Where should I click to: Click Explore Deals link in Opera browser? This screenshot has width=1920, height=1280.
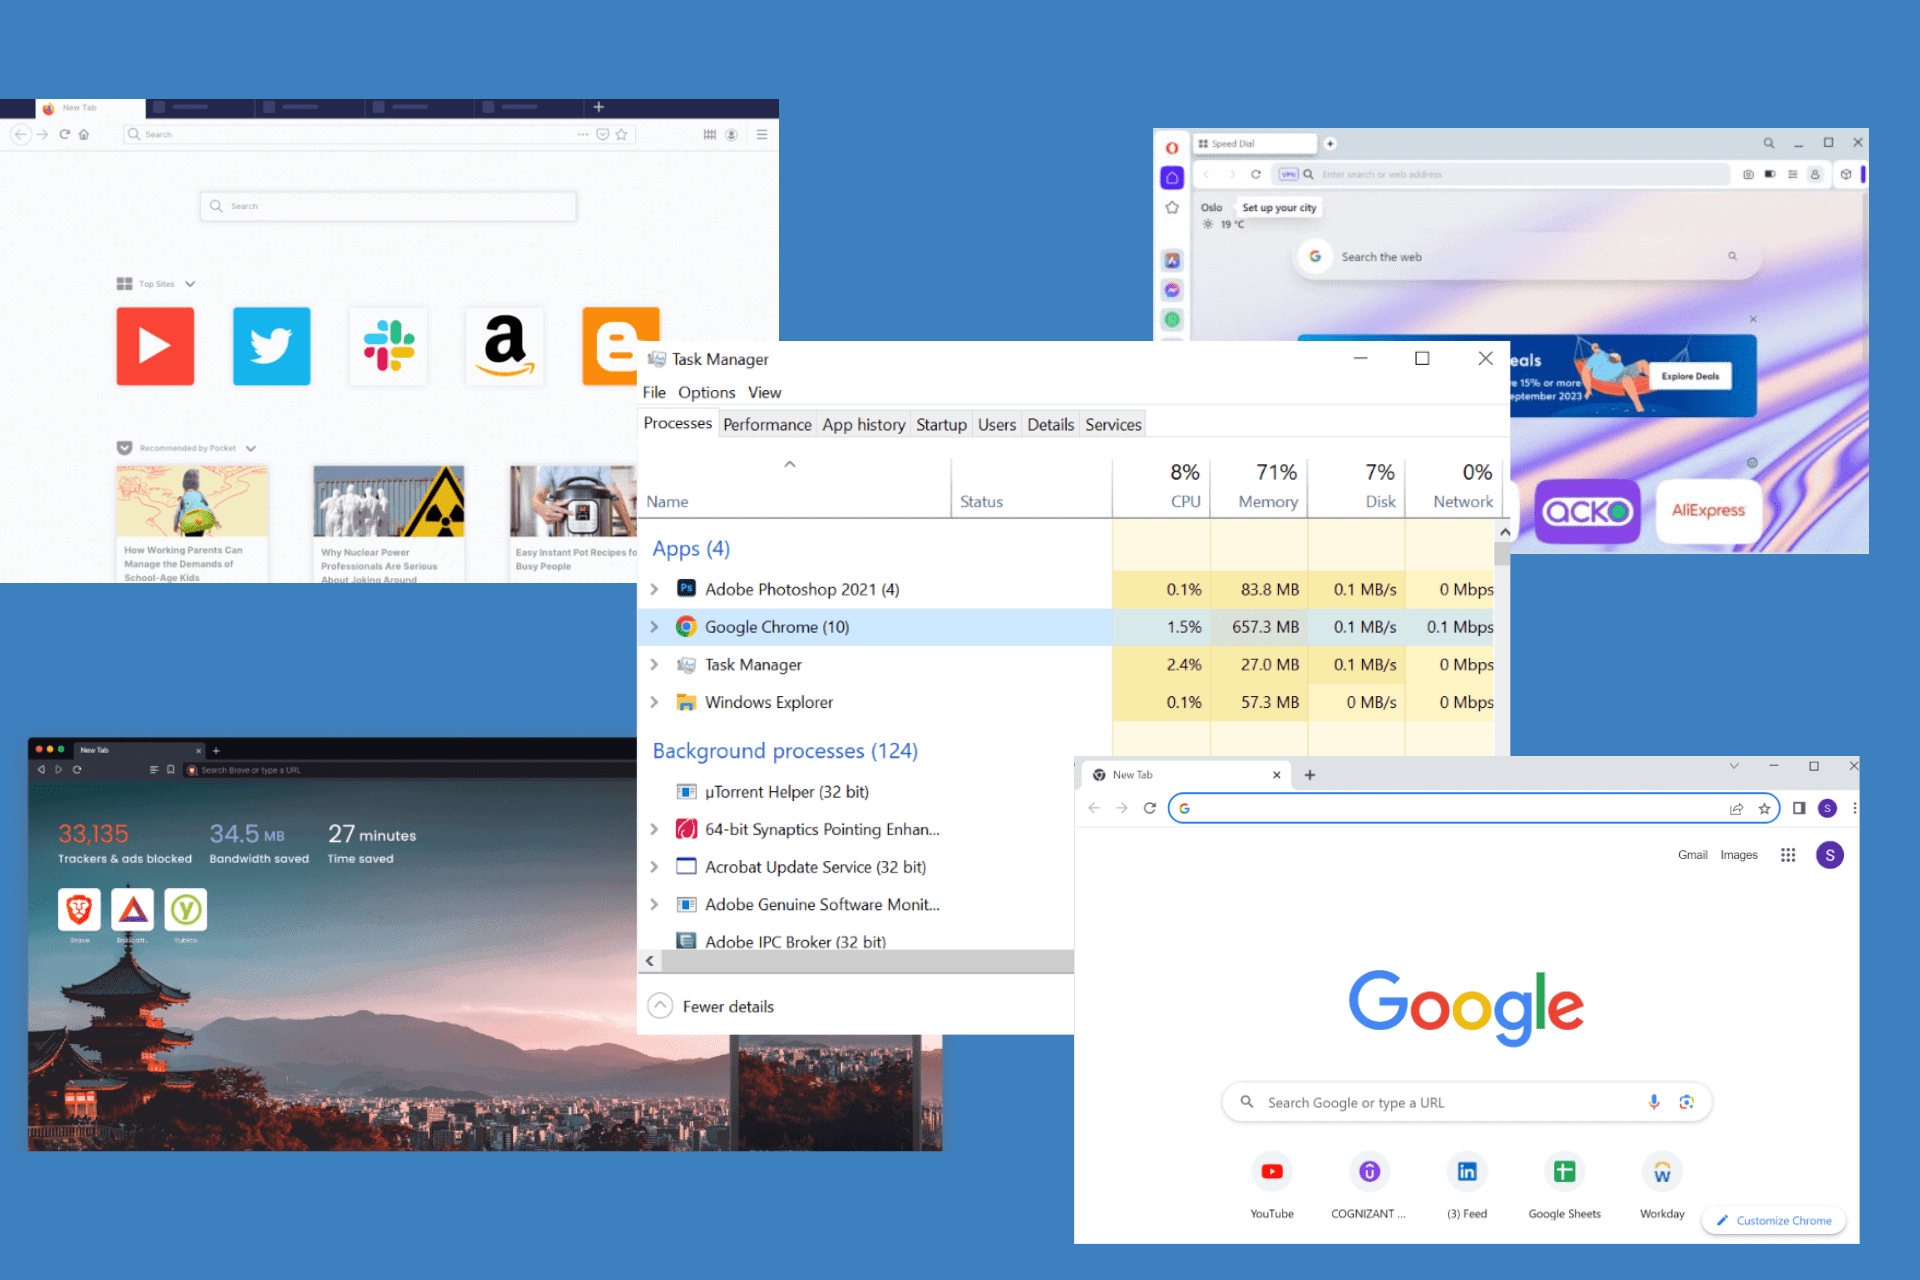point(1690,376)
